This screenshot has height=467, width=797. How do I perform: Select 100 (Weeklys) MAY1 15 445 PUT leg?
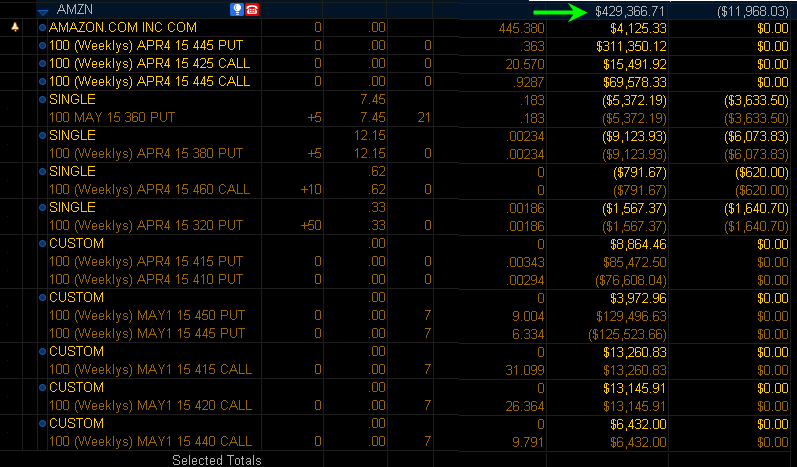click(147, 333)
